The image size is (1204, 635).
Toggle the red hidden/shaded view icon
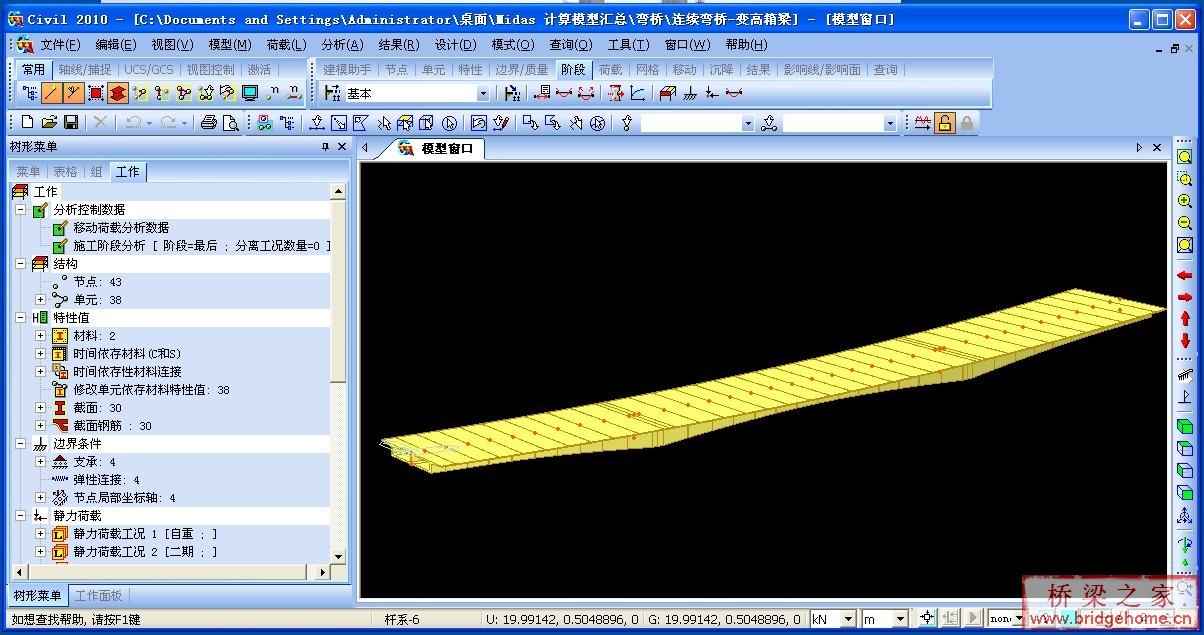[x=118, y=93]
